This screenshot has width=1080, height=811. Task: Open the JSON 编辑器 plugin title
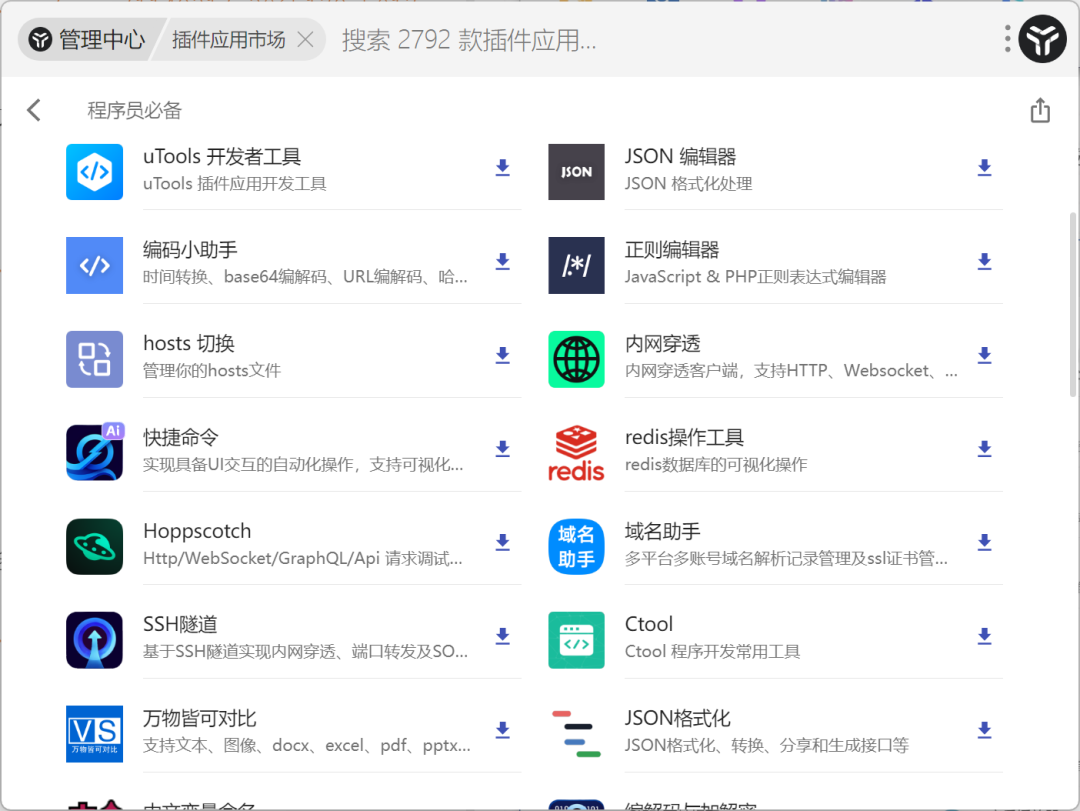(x=681, y=156)
